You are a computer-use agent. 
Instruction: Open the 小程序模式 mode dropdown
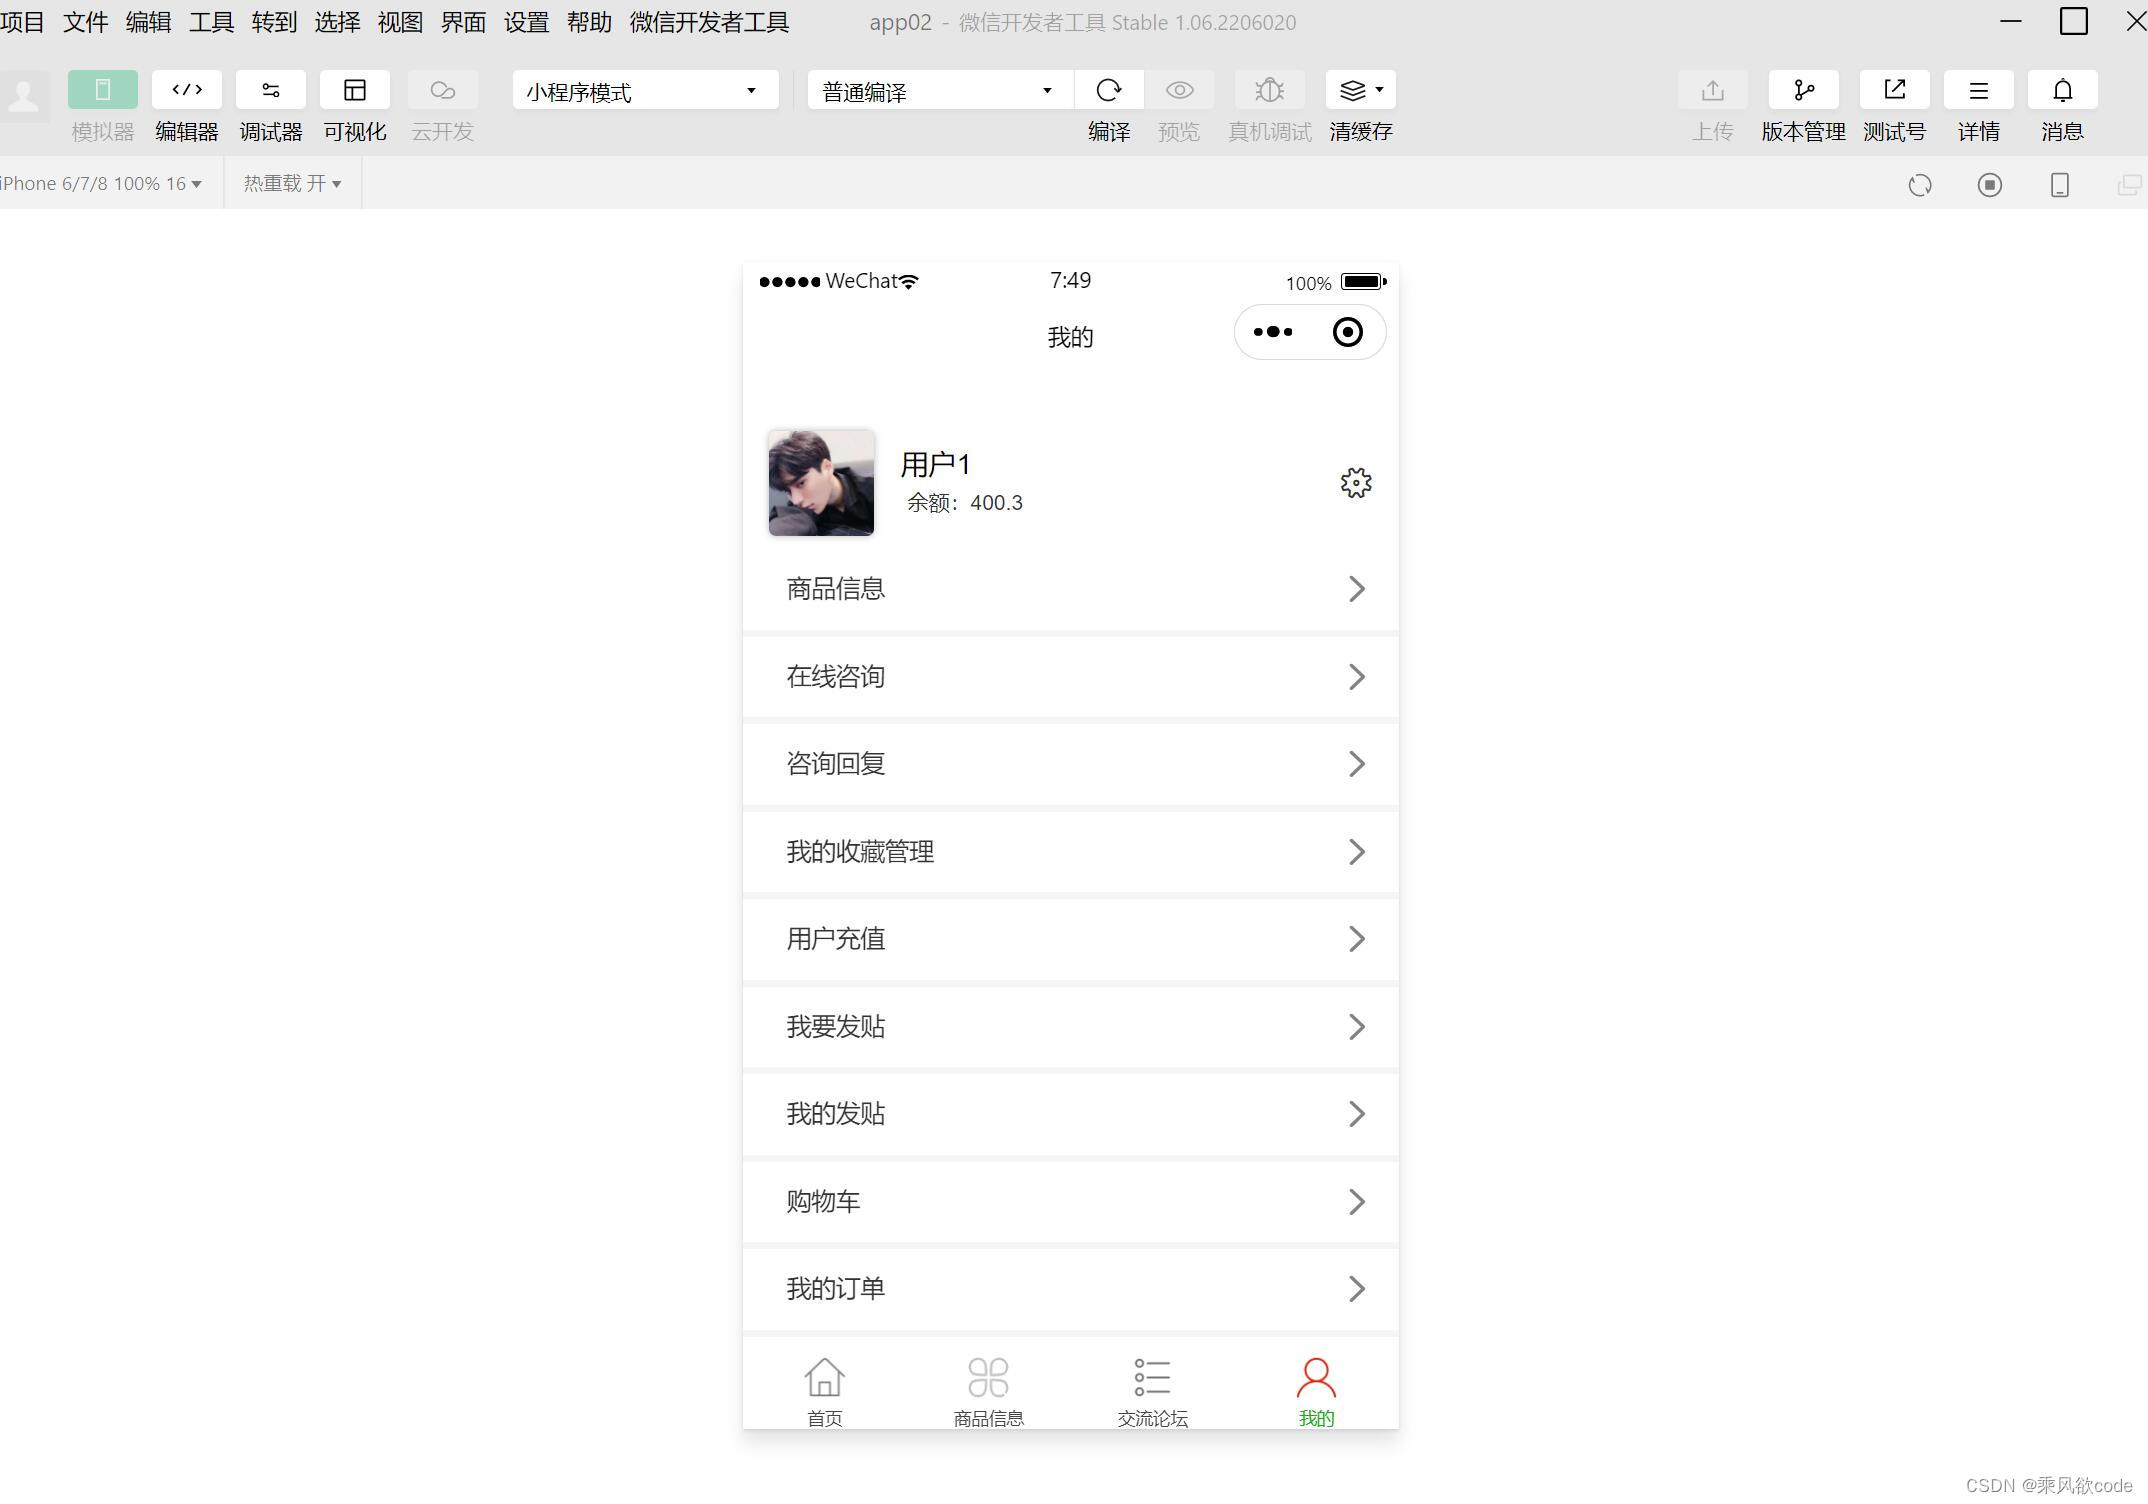point(644,90)
